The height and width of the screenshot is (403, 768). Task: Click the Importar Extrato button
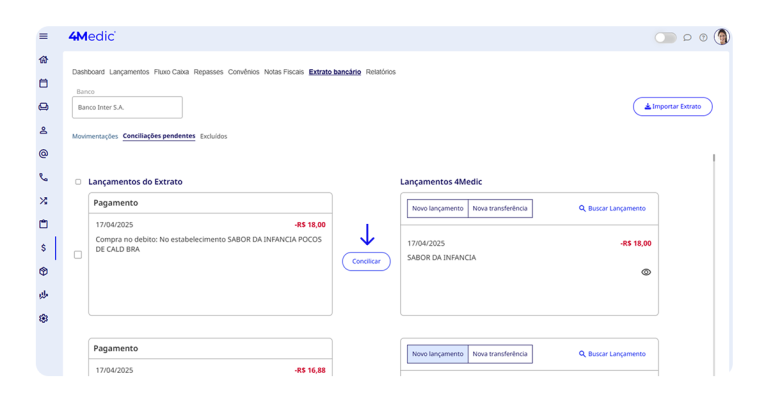(x=672, y=106)
